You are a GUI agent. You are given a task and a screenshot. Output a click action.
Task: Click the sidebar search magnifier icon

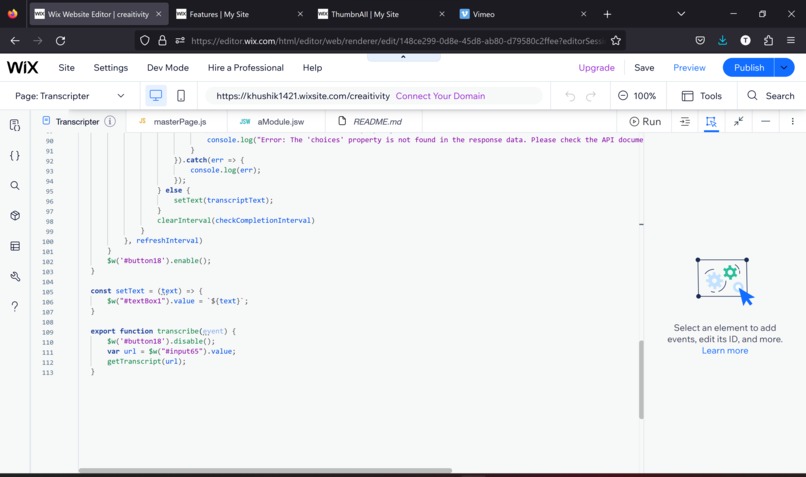coord(15,186)
